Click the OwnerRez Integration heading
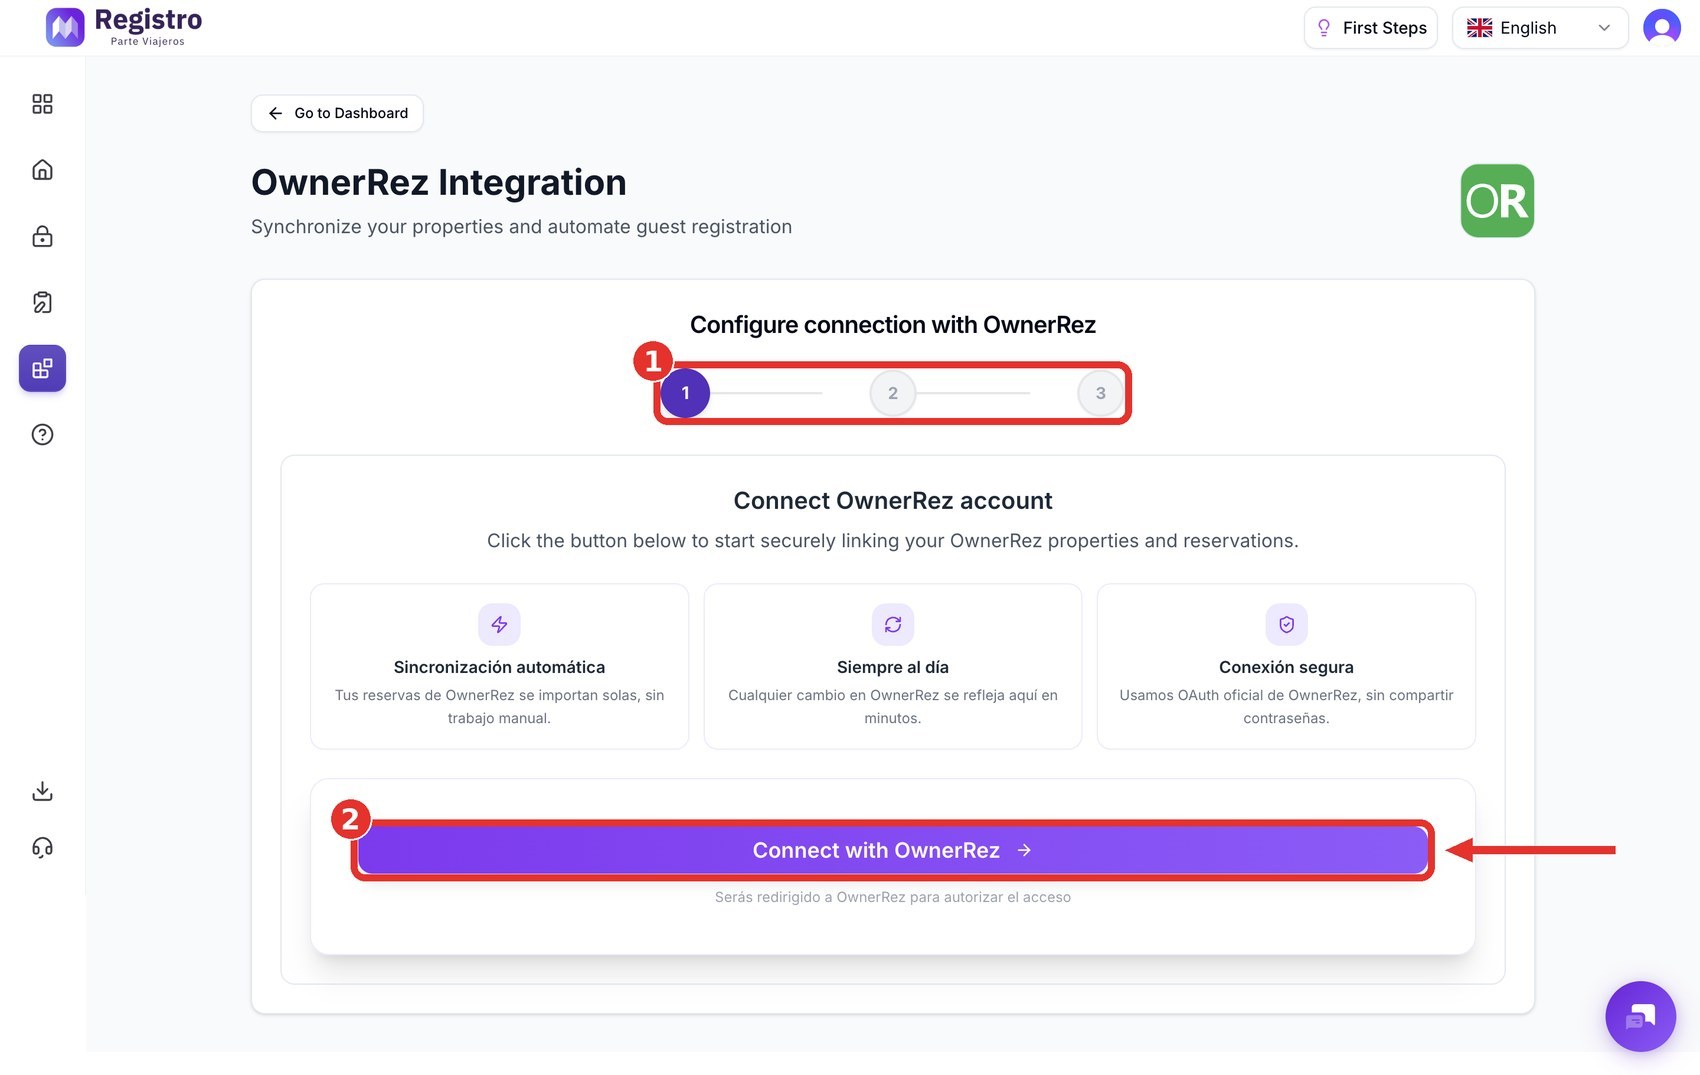Image resolution: width=1700 pixels, height=1075 pixels. 439,183
